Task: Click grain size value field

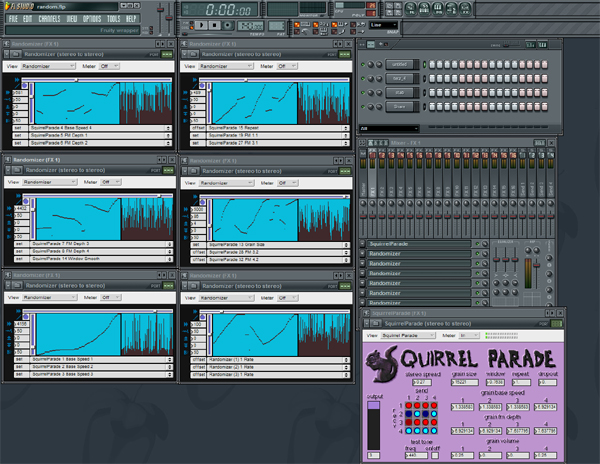Action: pyautogui.click(x=465, y=383)
